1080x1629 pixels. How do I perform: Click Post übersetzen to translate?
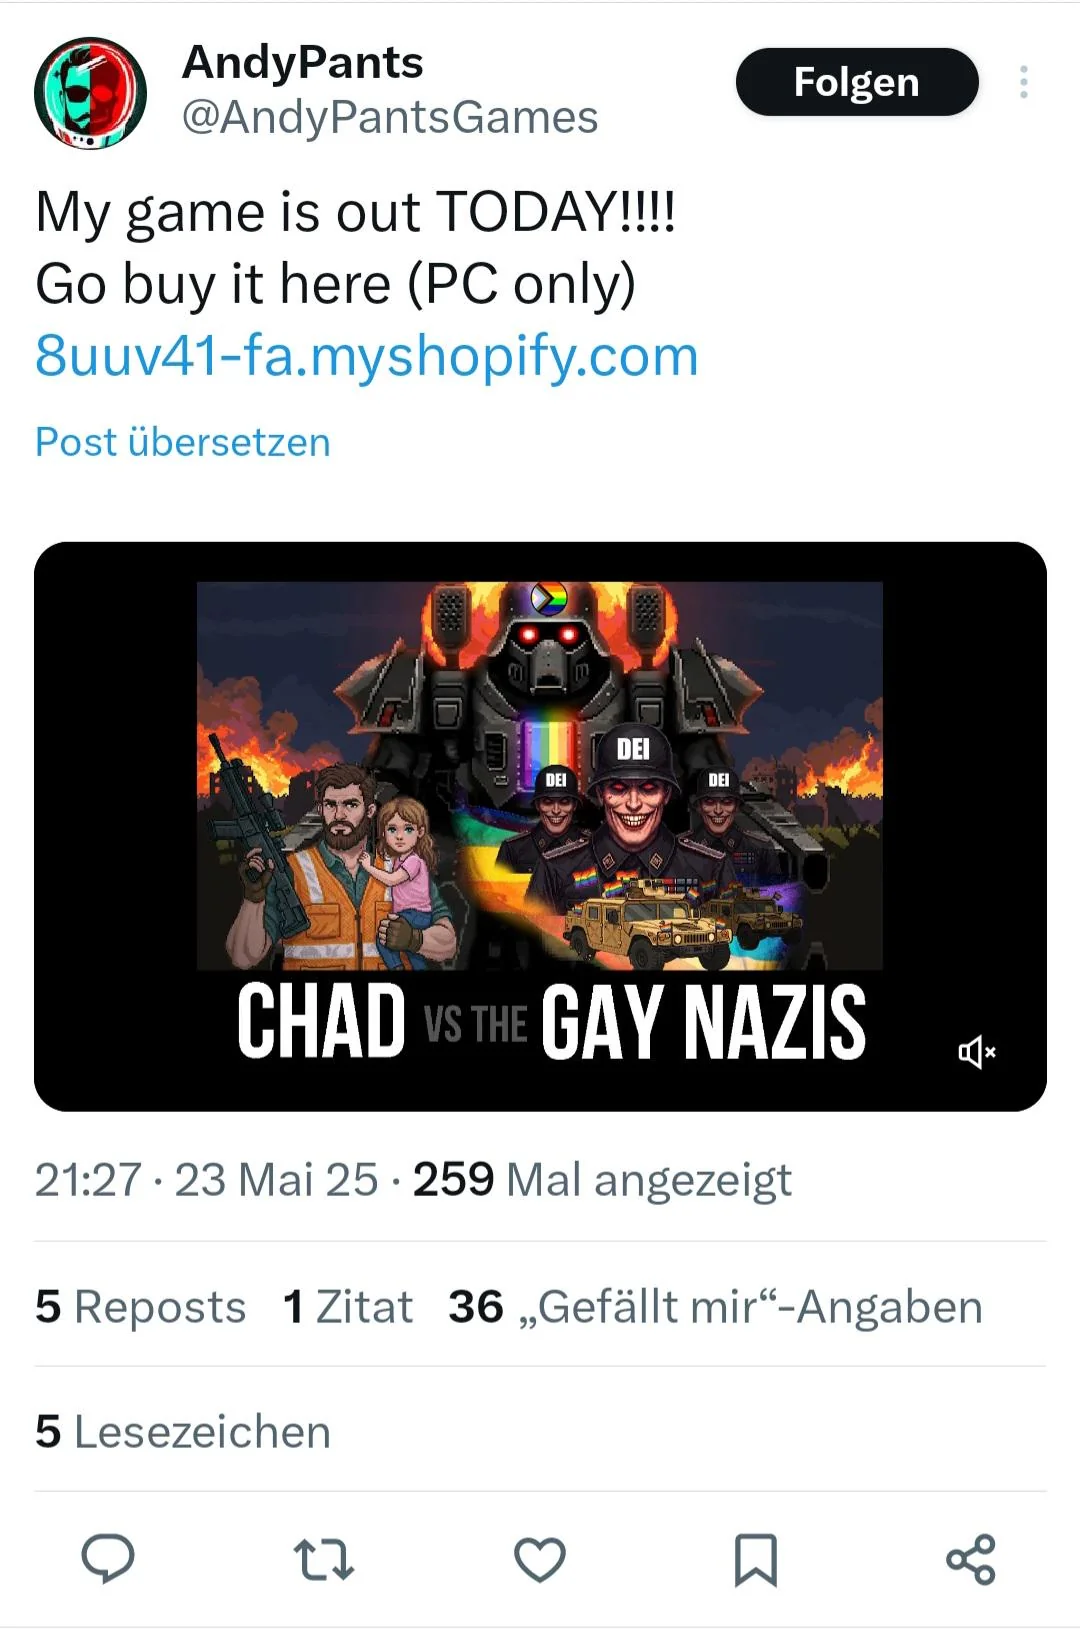coord(183,442)
